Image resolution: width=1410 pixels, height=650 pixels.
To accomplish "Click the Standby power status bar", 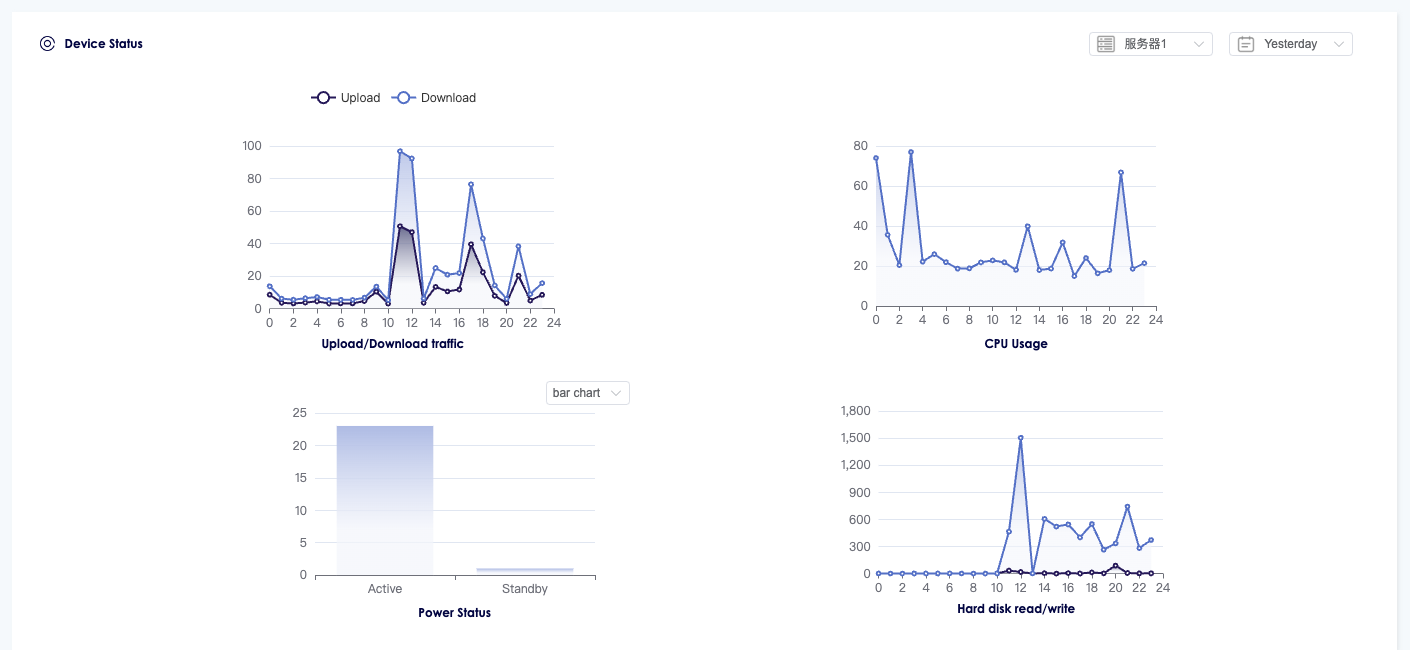I will [525, 570].
